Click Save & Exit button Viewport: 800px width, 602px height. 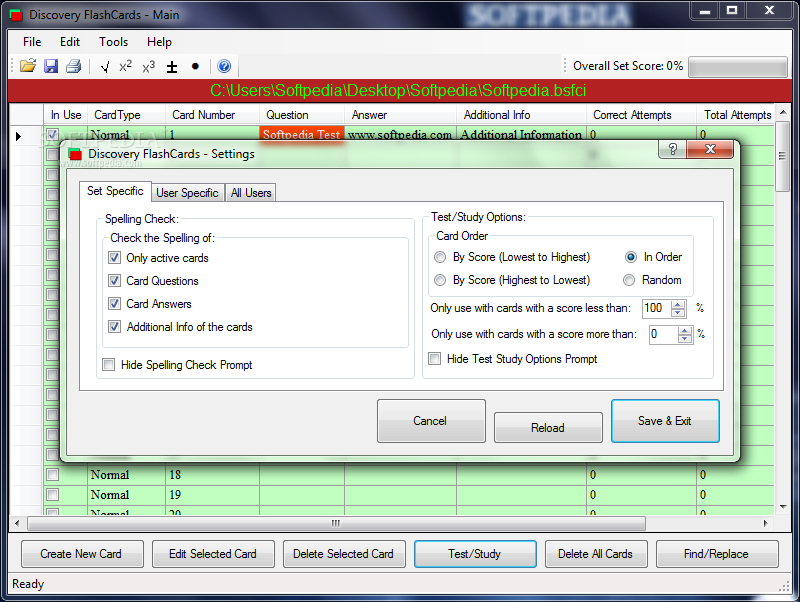pyautogui.click(x=665, y=421)
